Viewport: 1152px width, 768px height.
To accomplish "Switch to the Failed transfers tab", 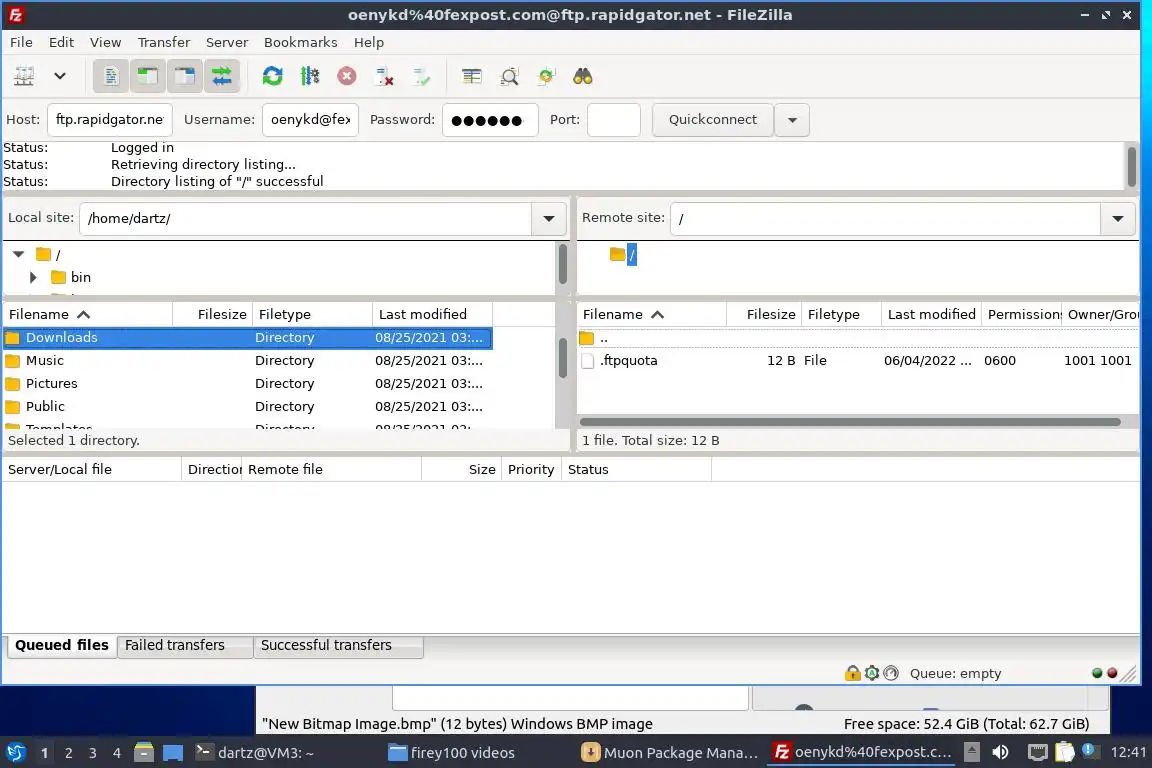I will [184, 645].
